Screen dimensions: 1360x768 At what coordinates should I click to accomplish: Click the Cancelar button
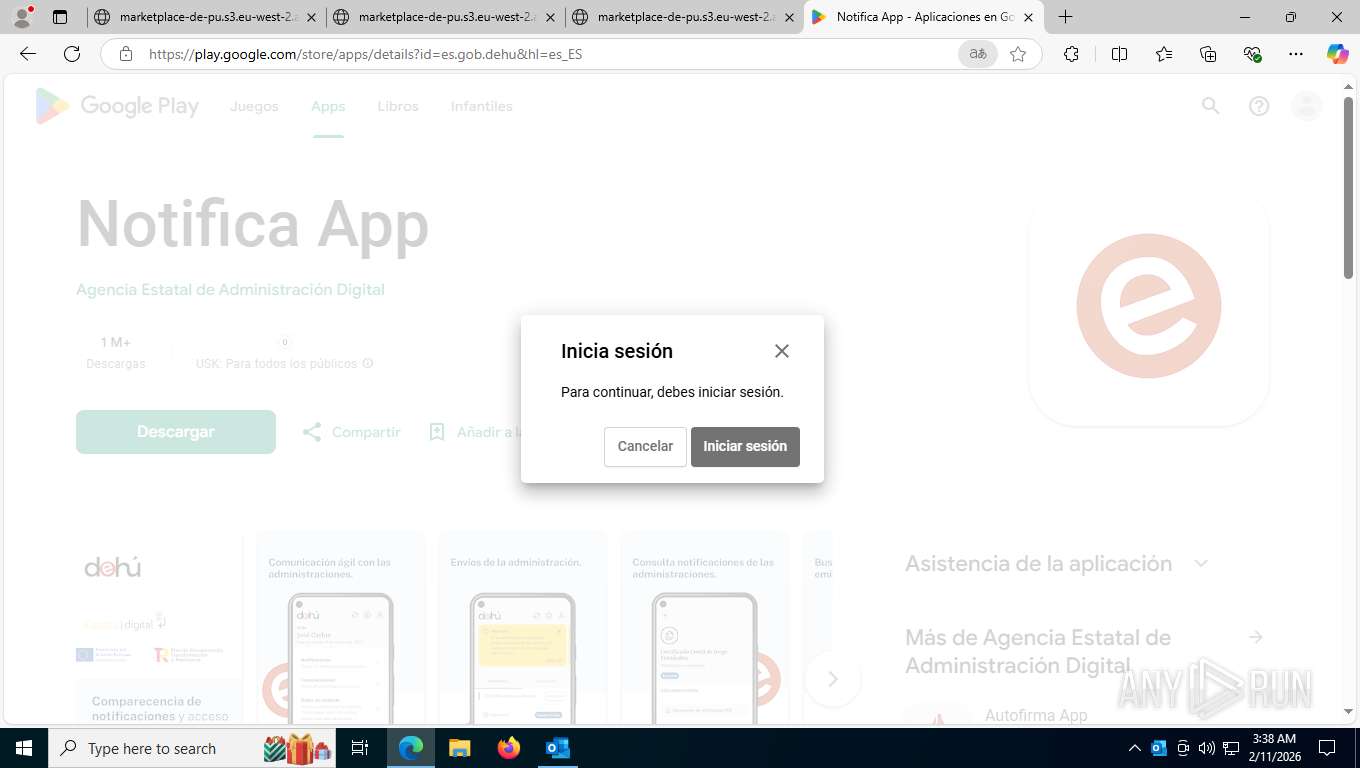click(645, 447)
